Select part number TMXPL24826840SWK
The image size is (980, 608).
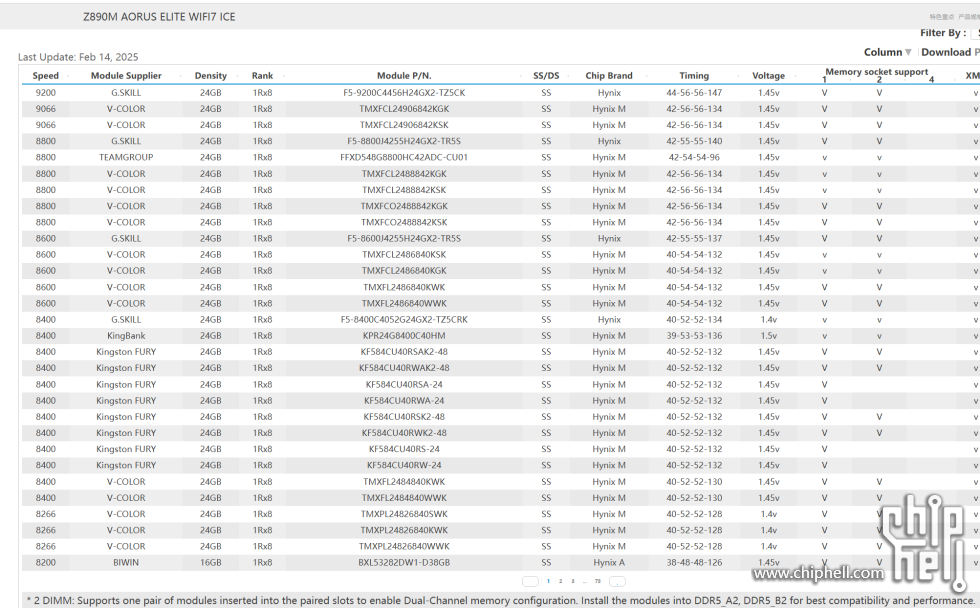[404, 514]
